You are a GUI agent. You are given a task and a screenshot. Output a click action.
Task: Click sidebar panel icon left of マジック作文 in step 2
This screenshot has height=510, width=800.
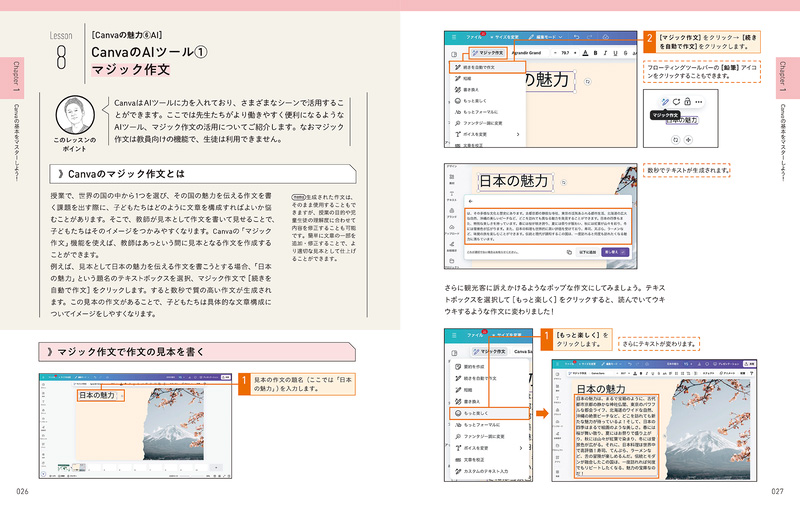click(454, 54)
